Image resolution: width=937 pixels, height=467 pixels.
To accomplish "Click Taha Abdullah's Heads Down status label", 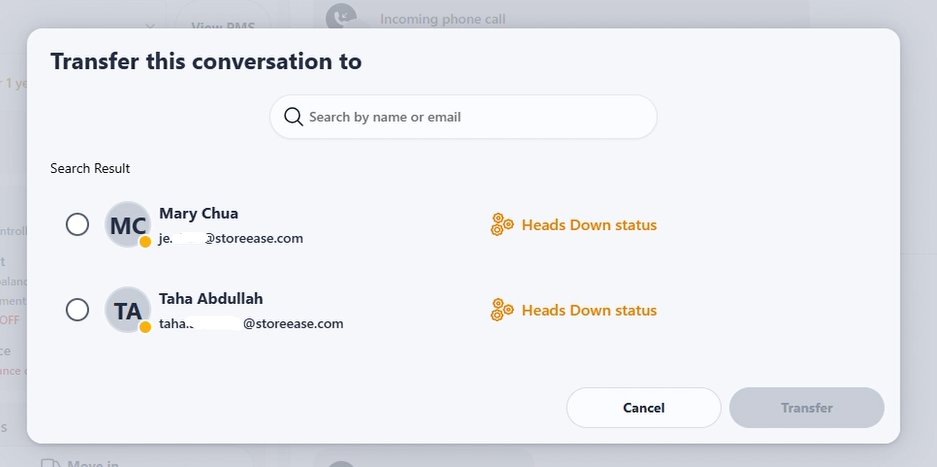I will coord(589,310).
